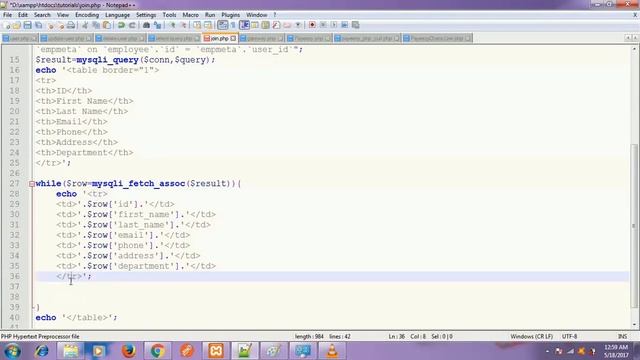Click Windows (CR LF) in the status bar
The width and height of the screenshot is (640, 360).
click(x=531, y=337)
